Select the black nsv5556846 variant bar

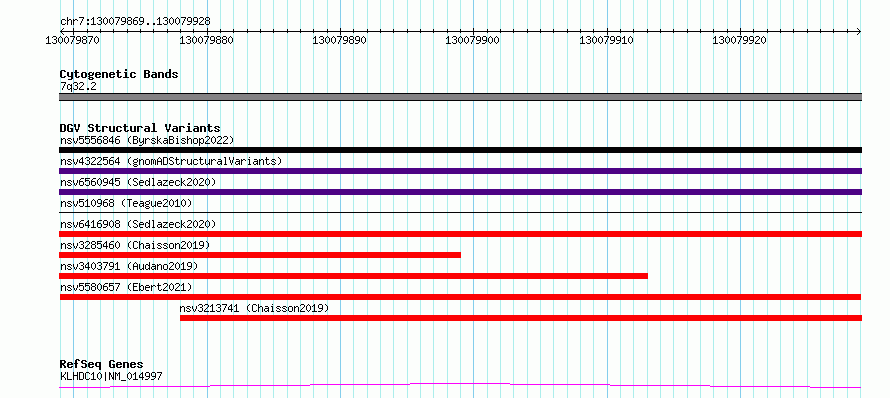[460, 150]
